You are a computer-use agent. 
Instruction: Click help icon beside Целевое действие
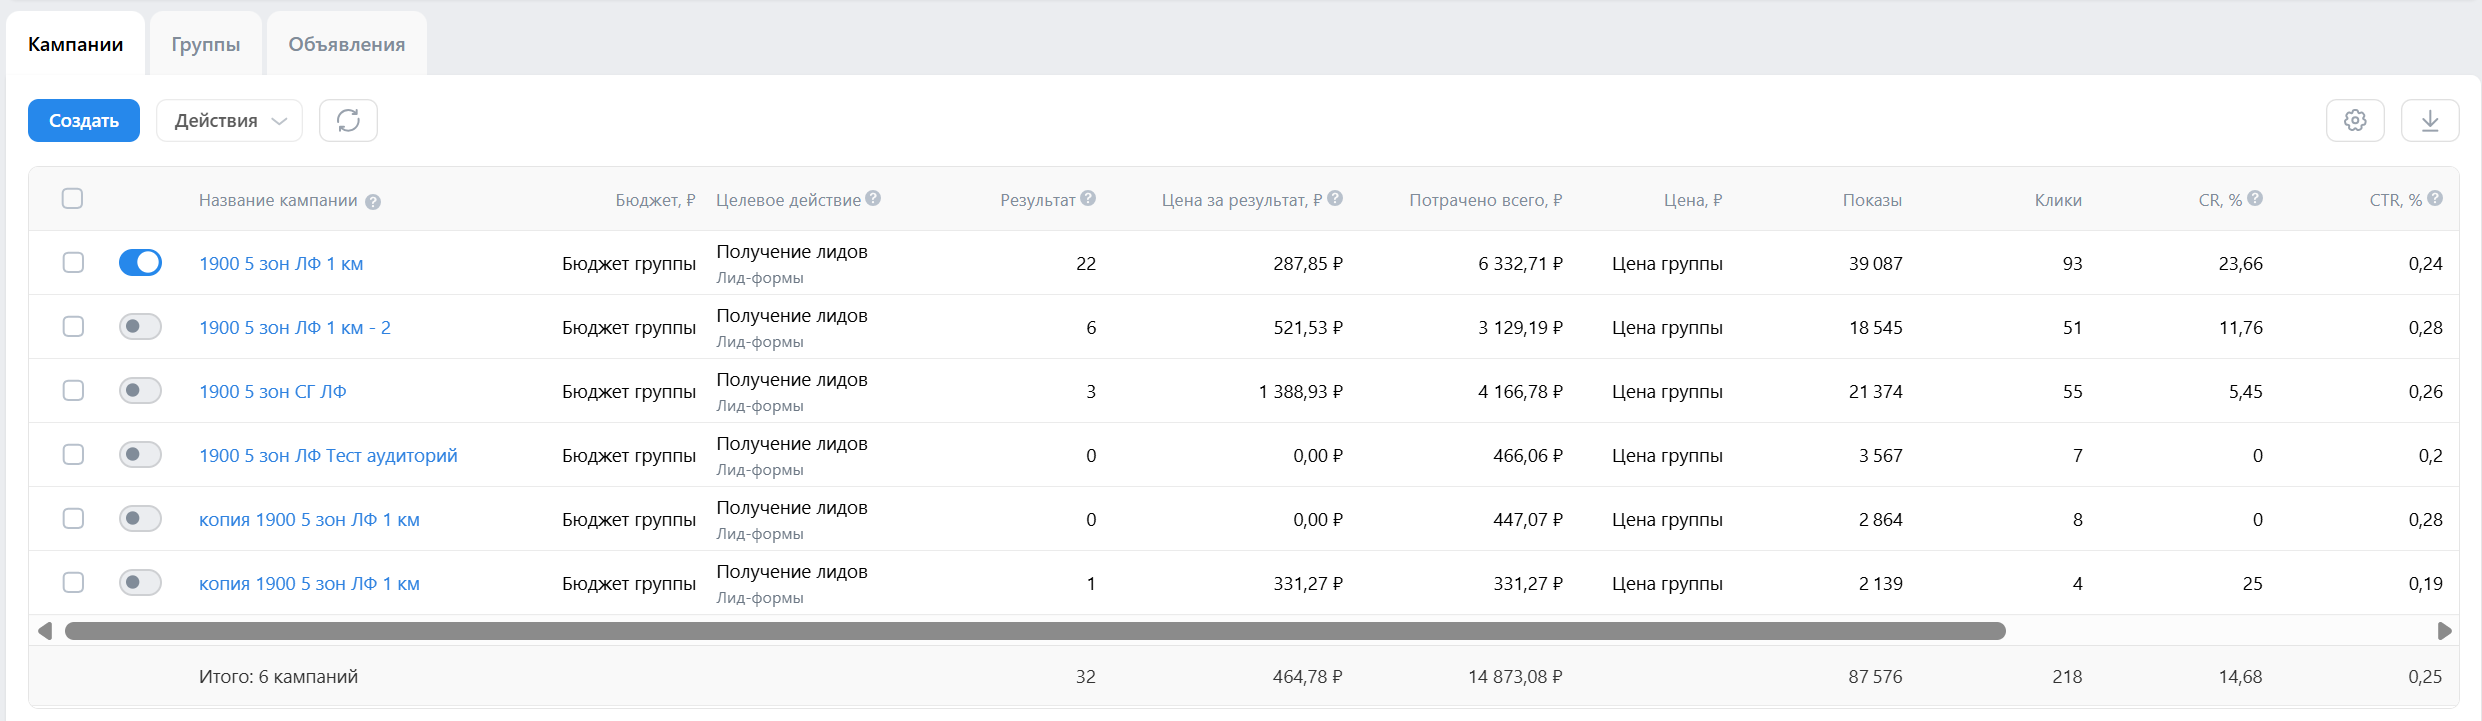click(873, 199)
